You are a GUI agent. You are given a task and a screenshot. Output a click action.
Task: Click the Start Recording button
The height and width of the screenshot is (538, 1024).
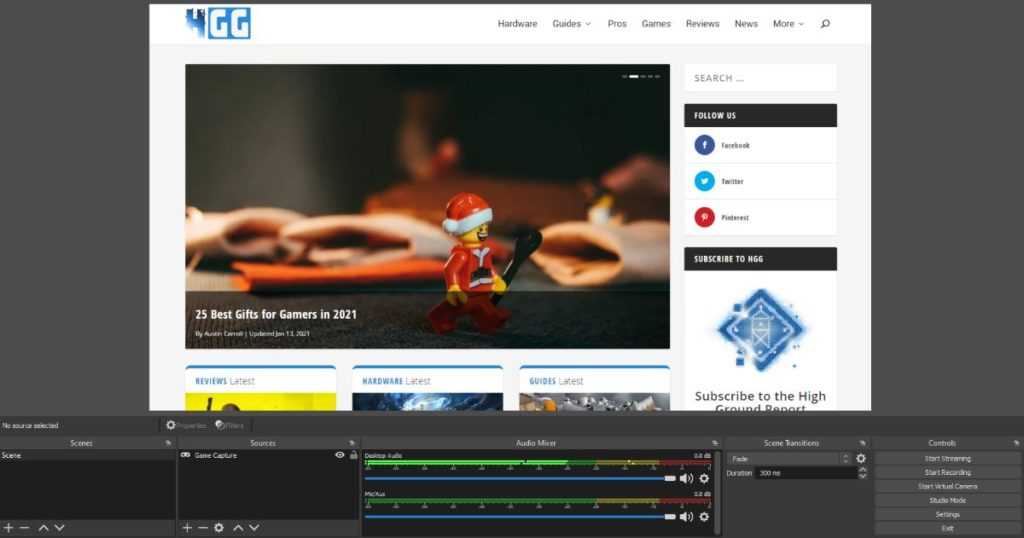pos(947,472)
